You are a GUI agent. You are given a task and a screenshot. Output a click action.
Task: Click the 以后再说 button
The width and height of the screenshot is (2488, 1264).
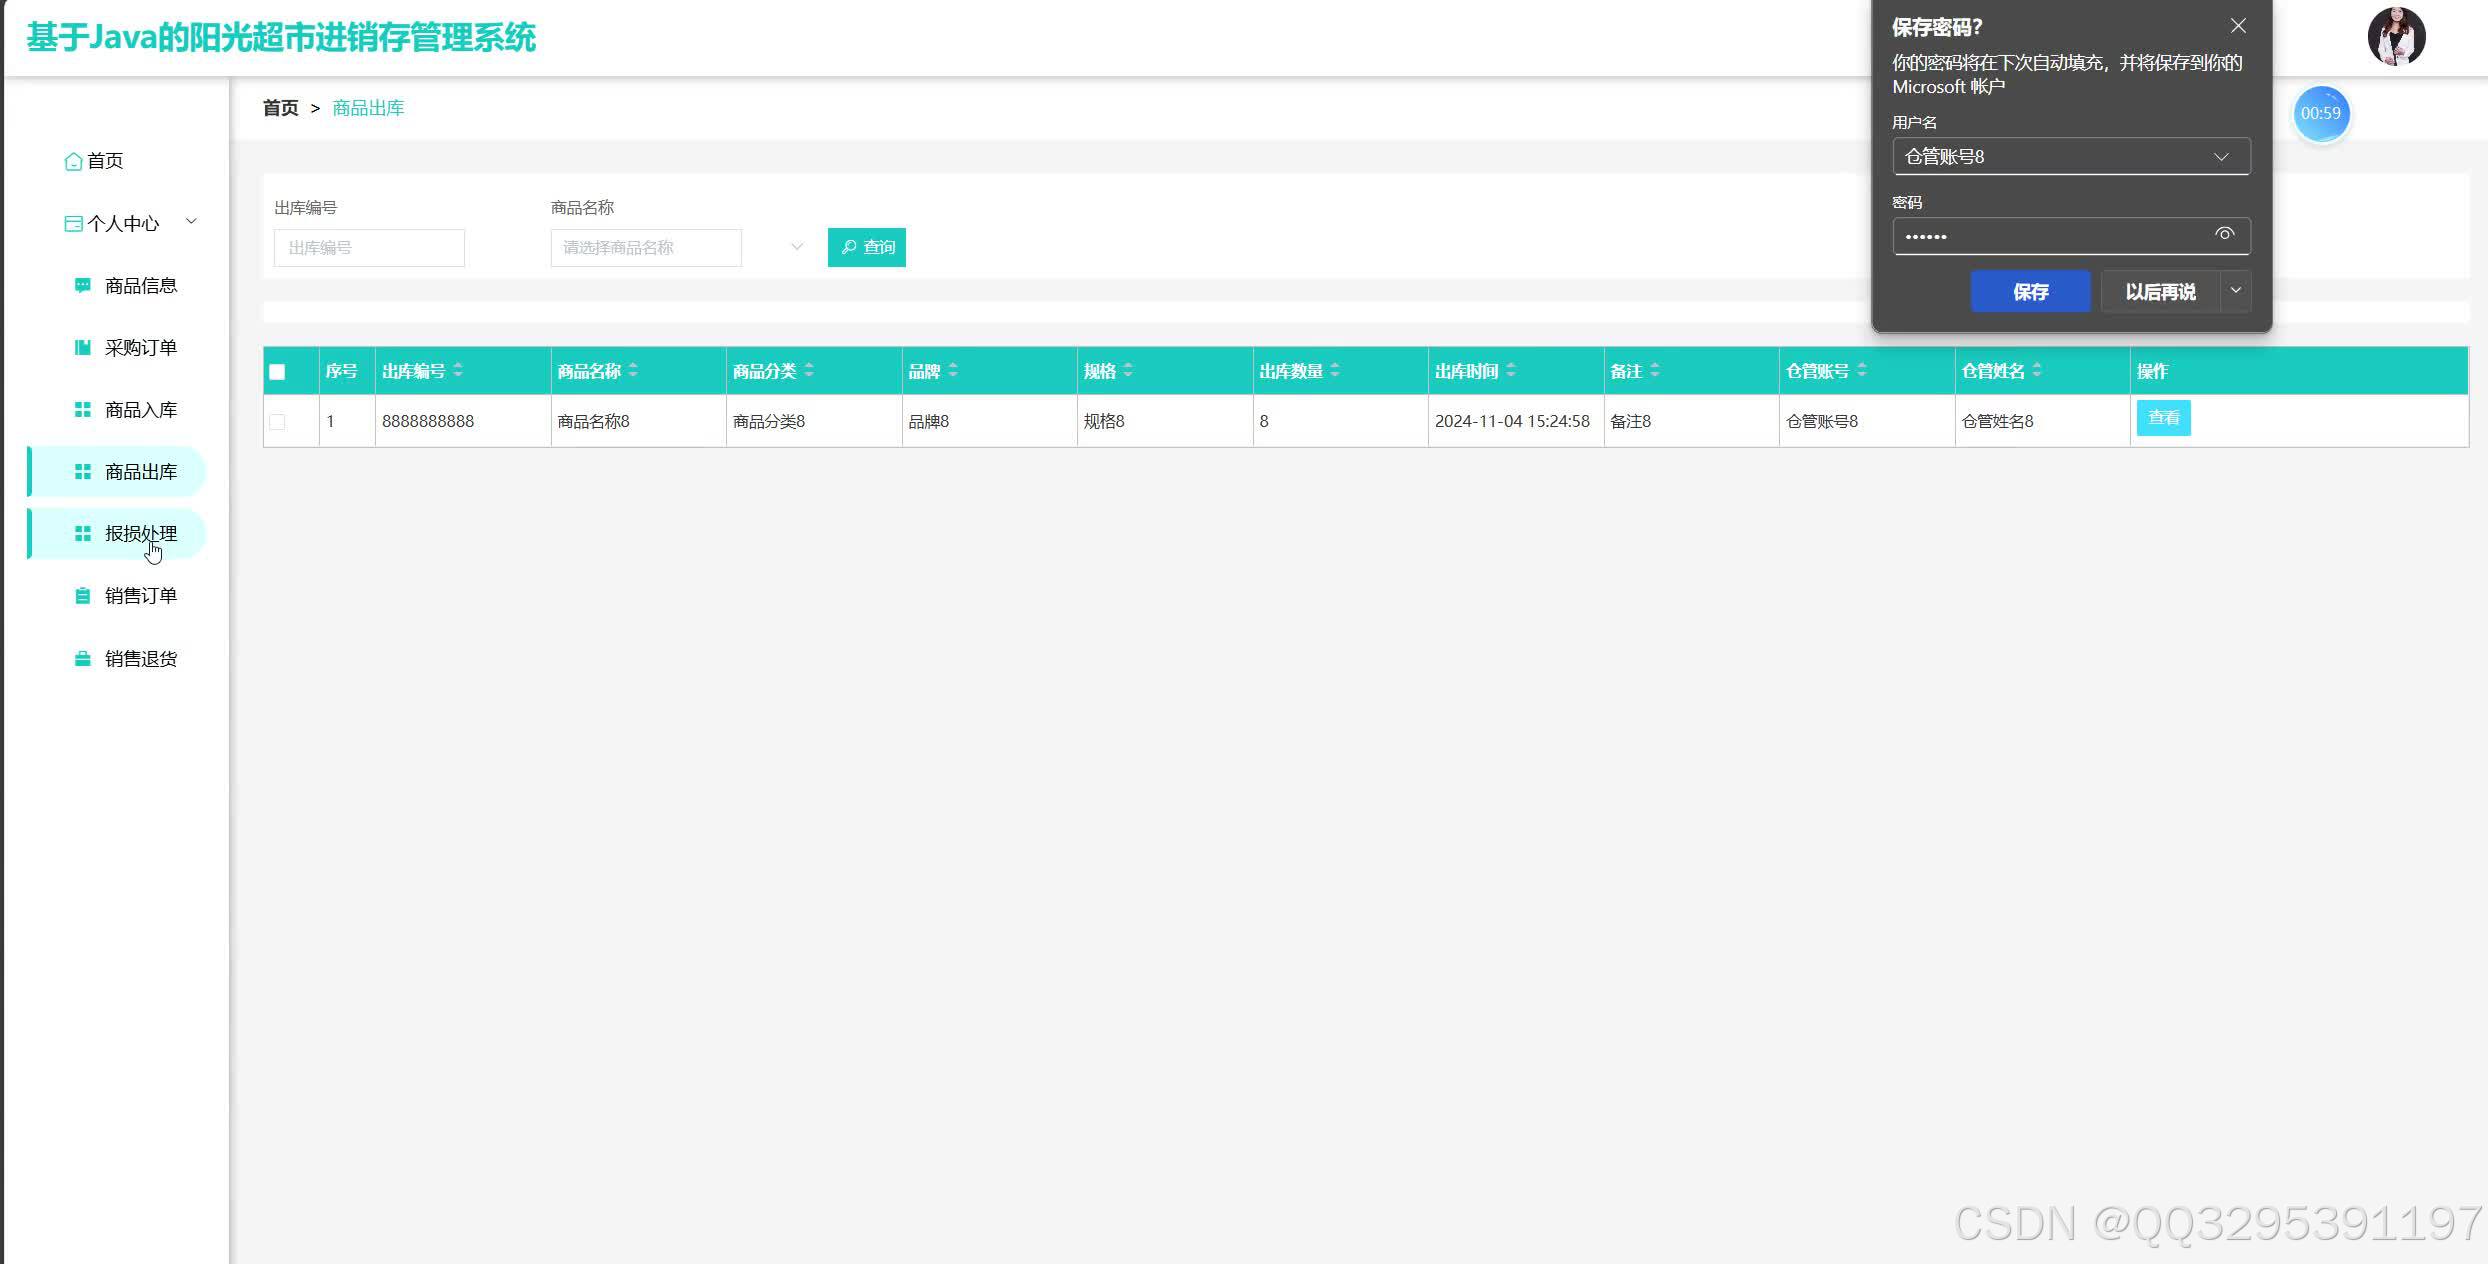tap(2160, 292)
